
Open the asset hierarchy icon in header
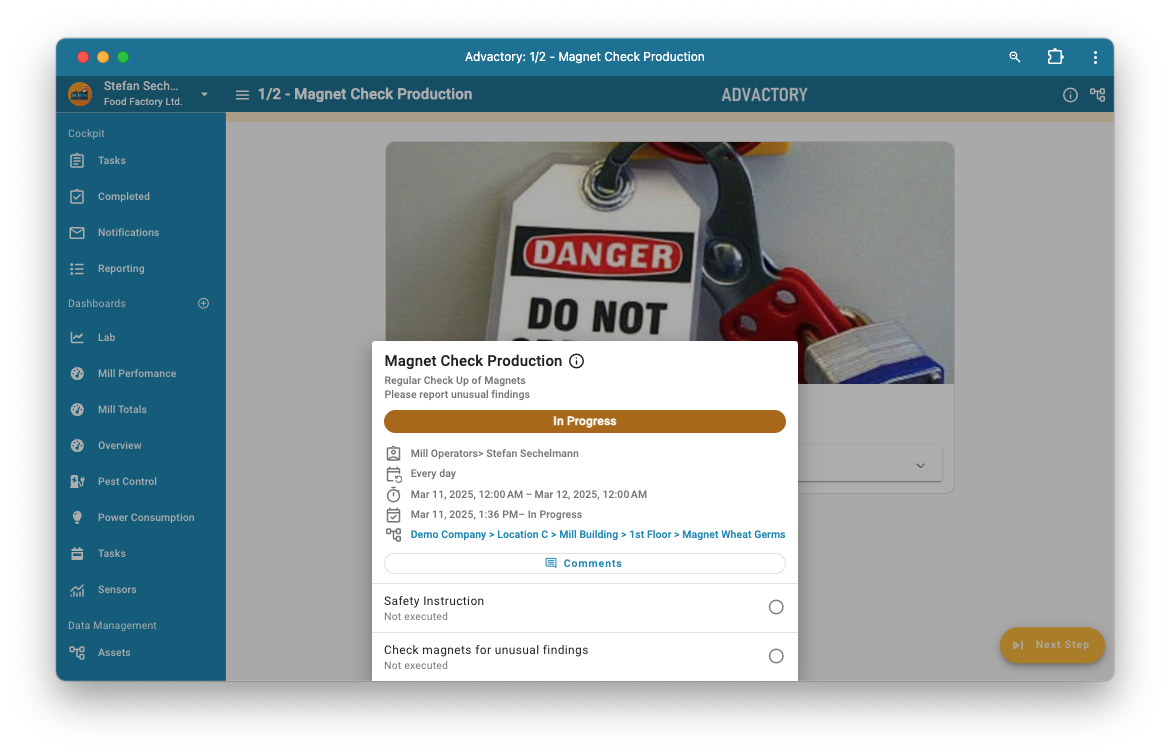[x=1097, y=95]
